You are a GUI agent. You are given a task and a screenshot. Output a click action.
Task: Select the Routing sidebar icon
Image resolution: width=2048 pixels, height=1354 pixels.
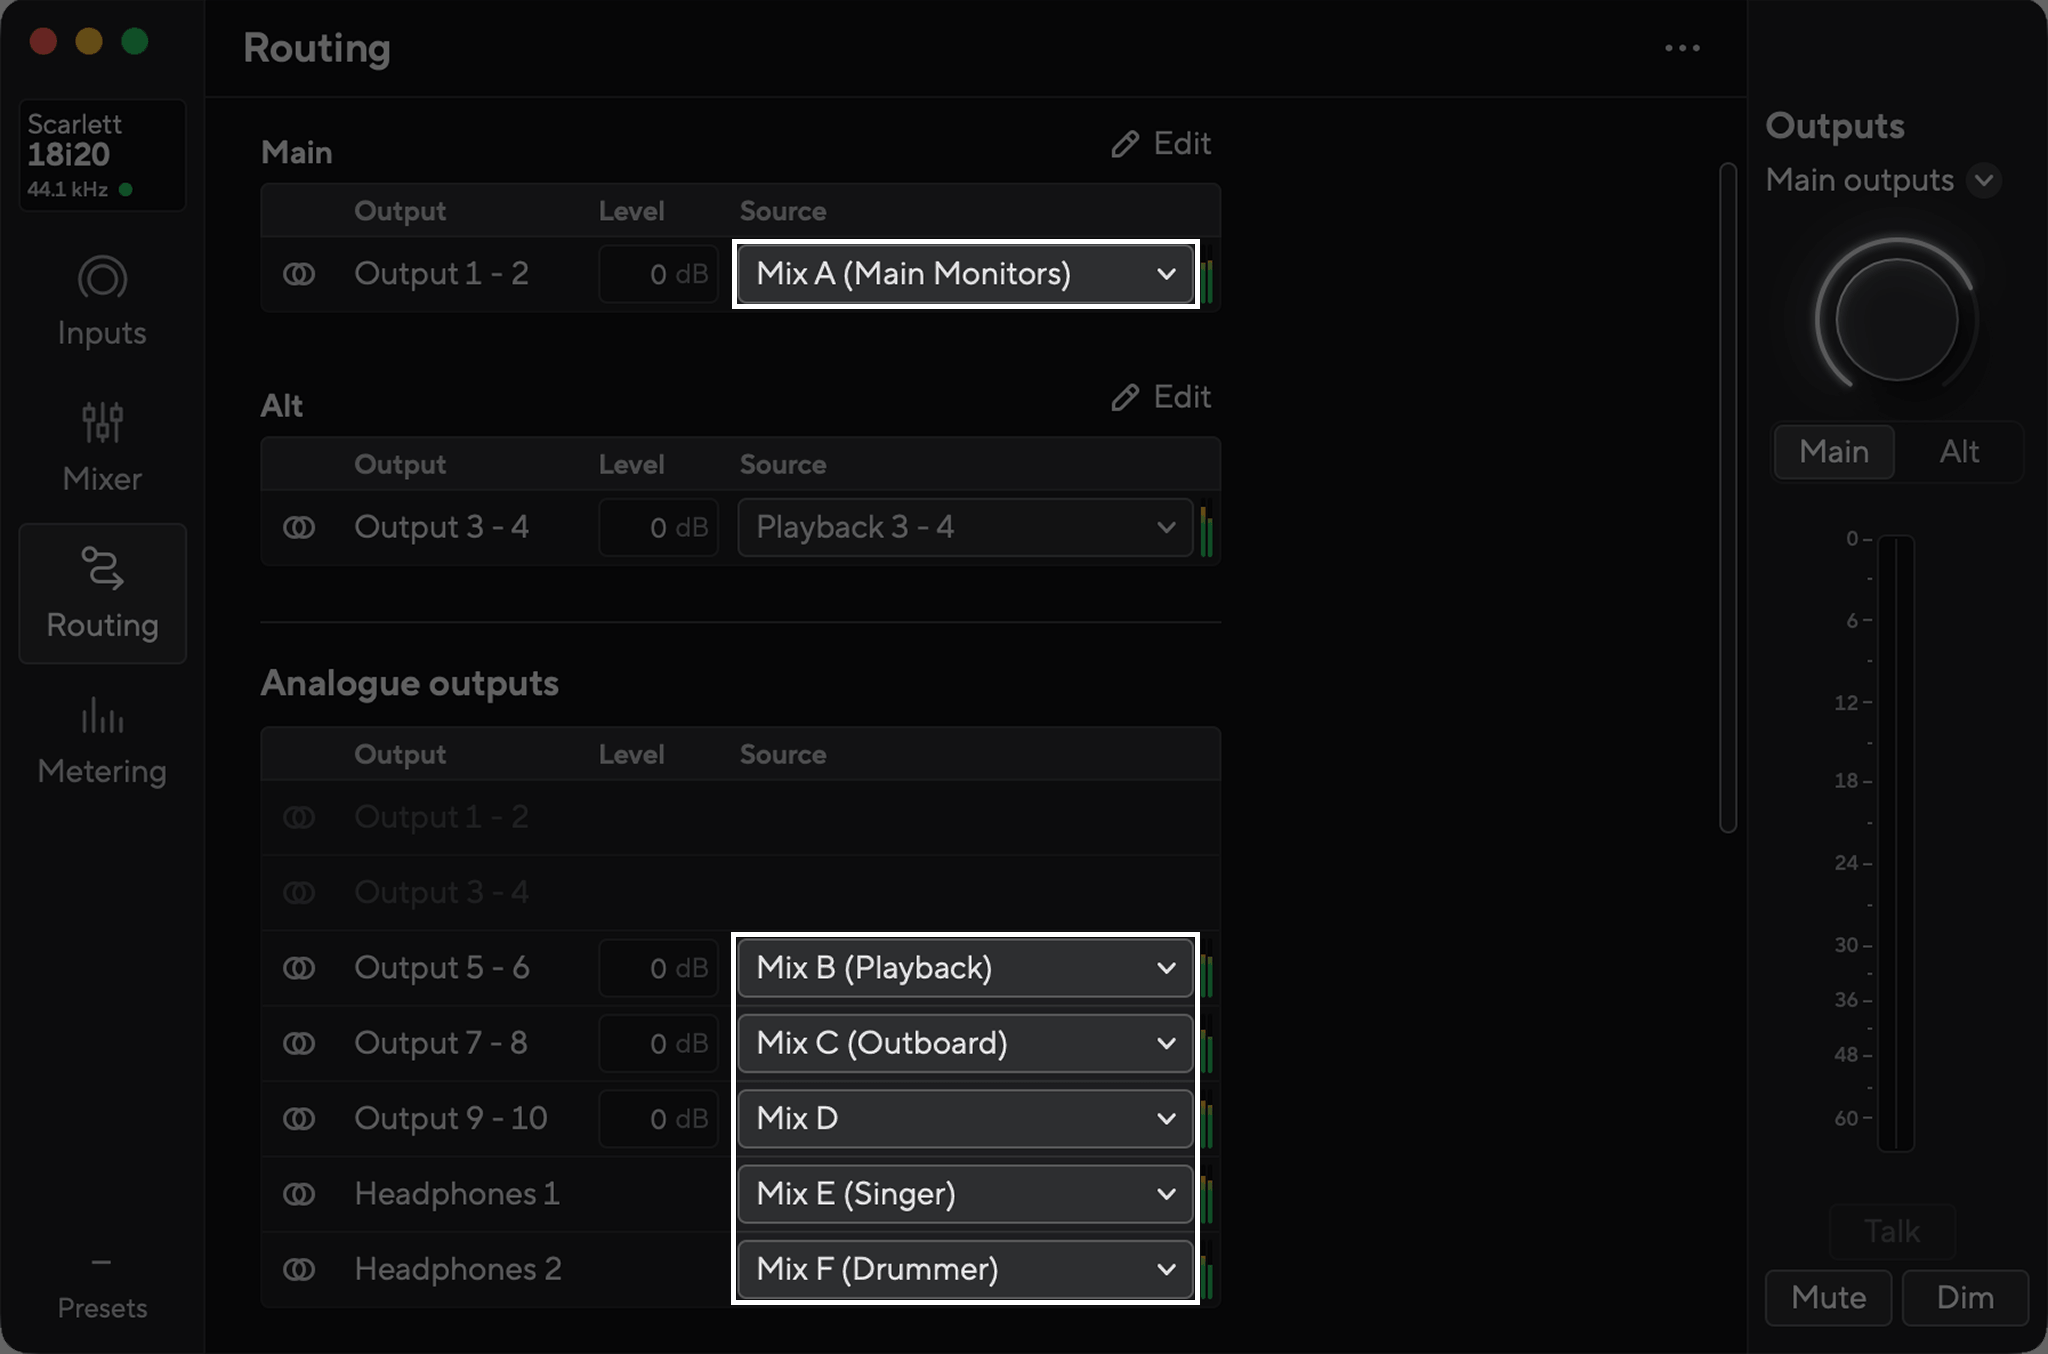pos(102,568)
